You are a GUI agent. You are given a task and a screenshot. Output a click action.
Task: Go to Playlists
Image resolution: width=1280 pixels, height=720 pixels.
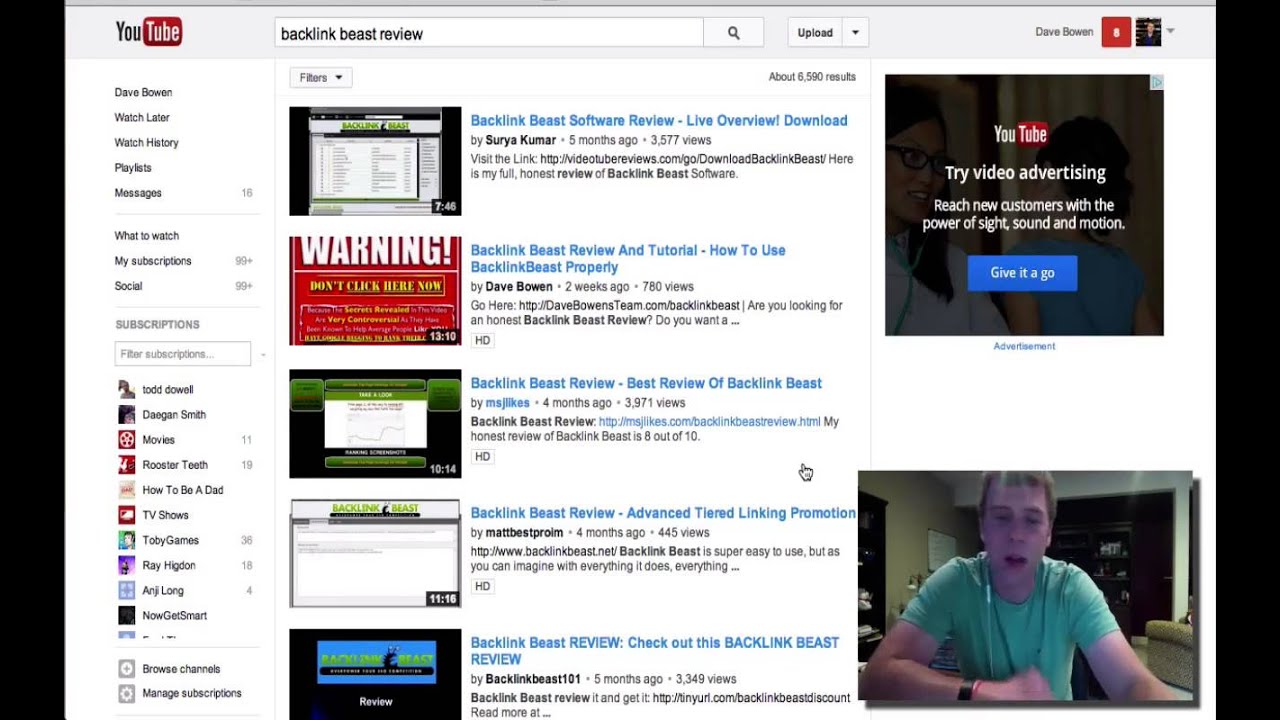click(x=133, y=168)
